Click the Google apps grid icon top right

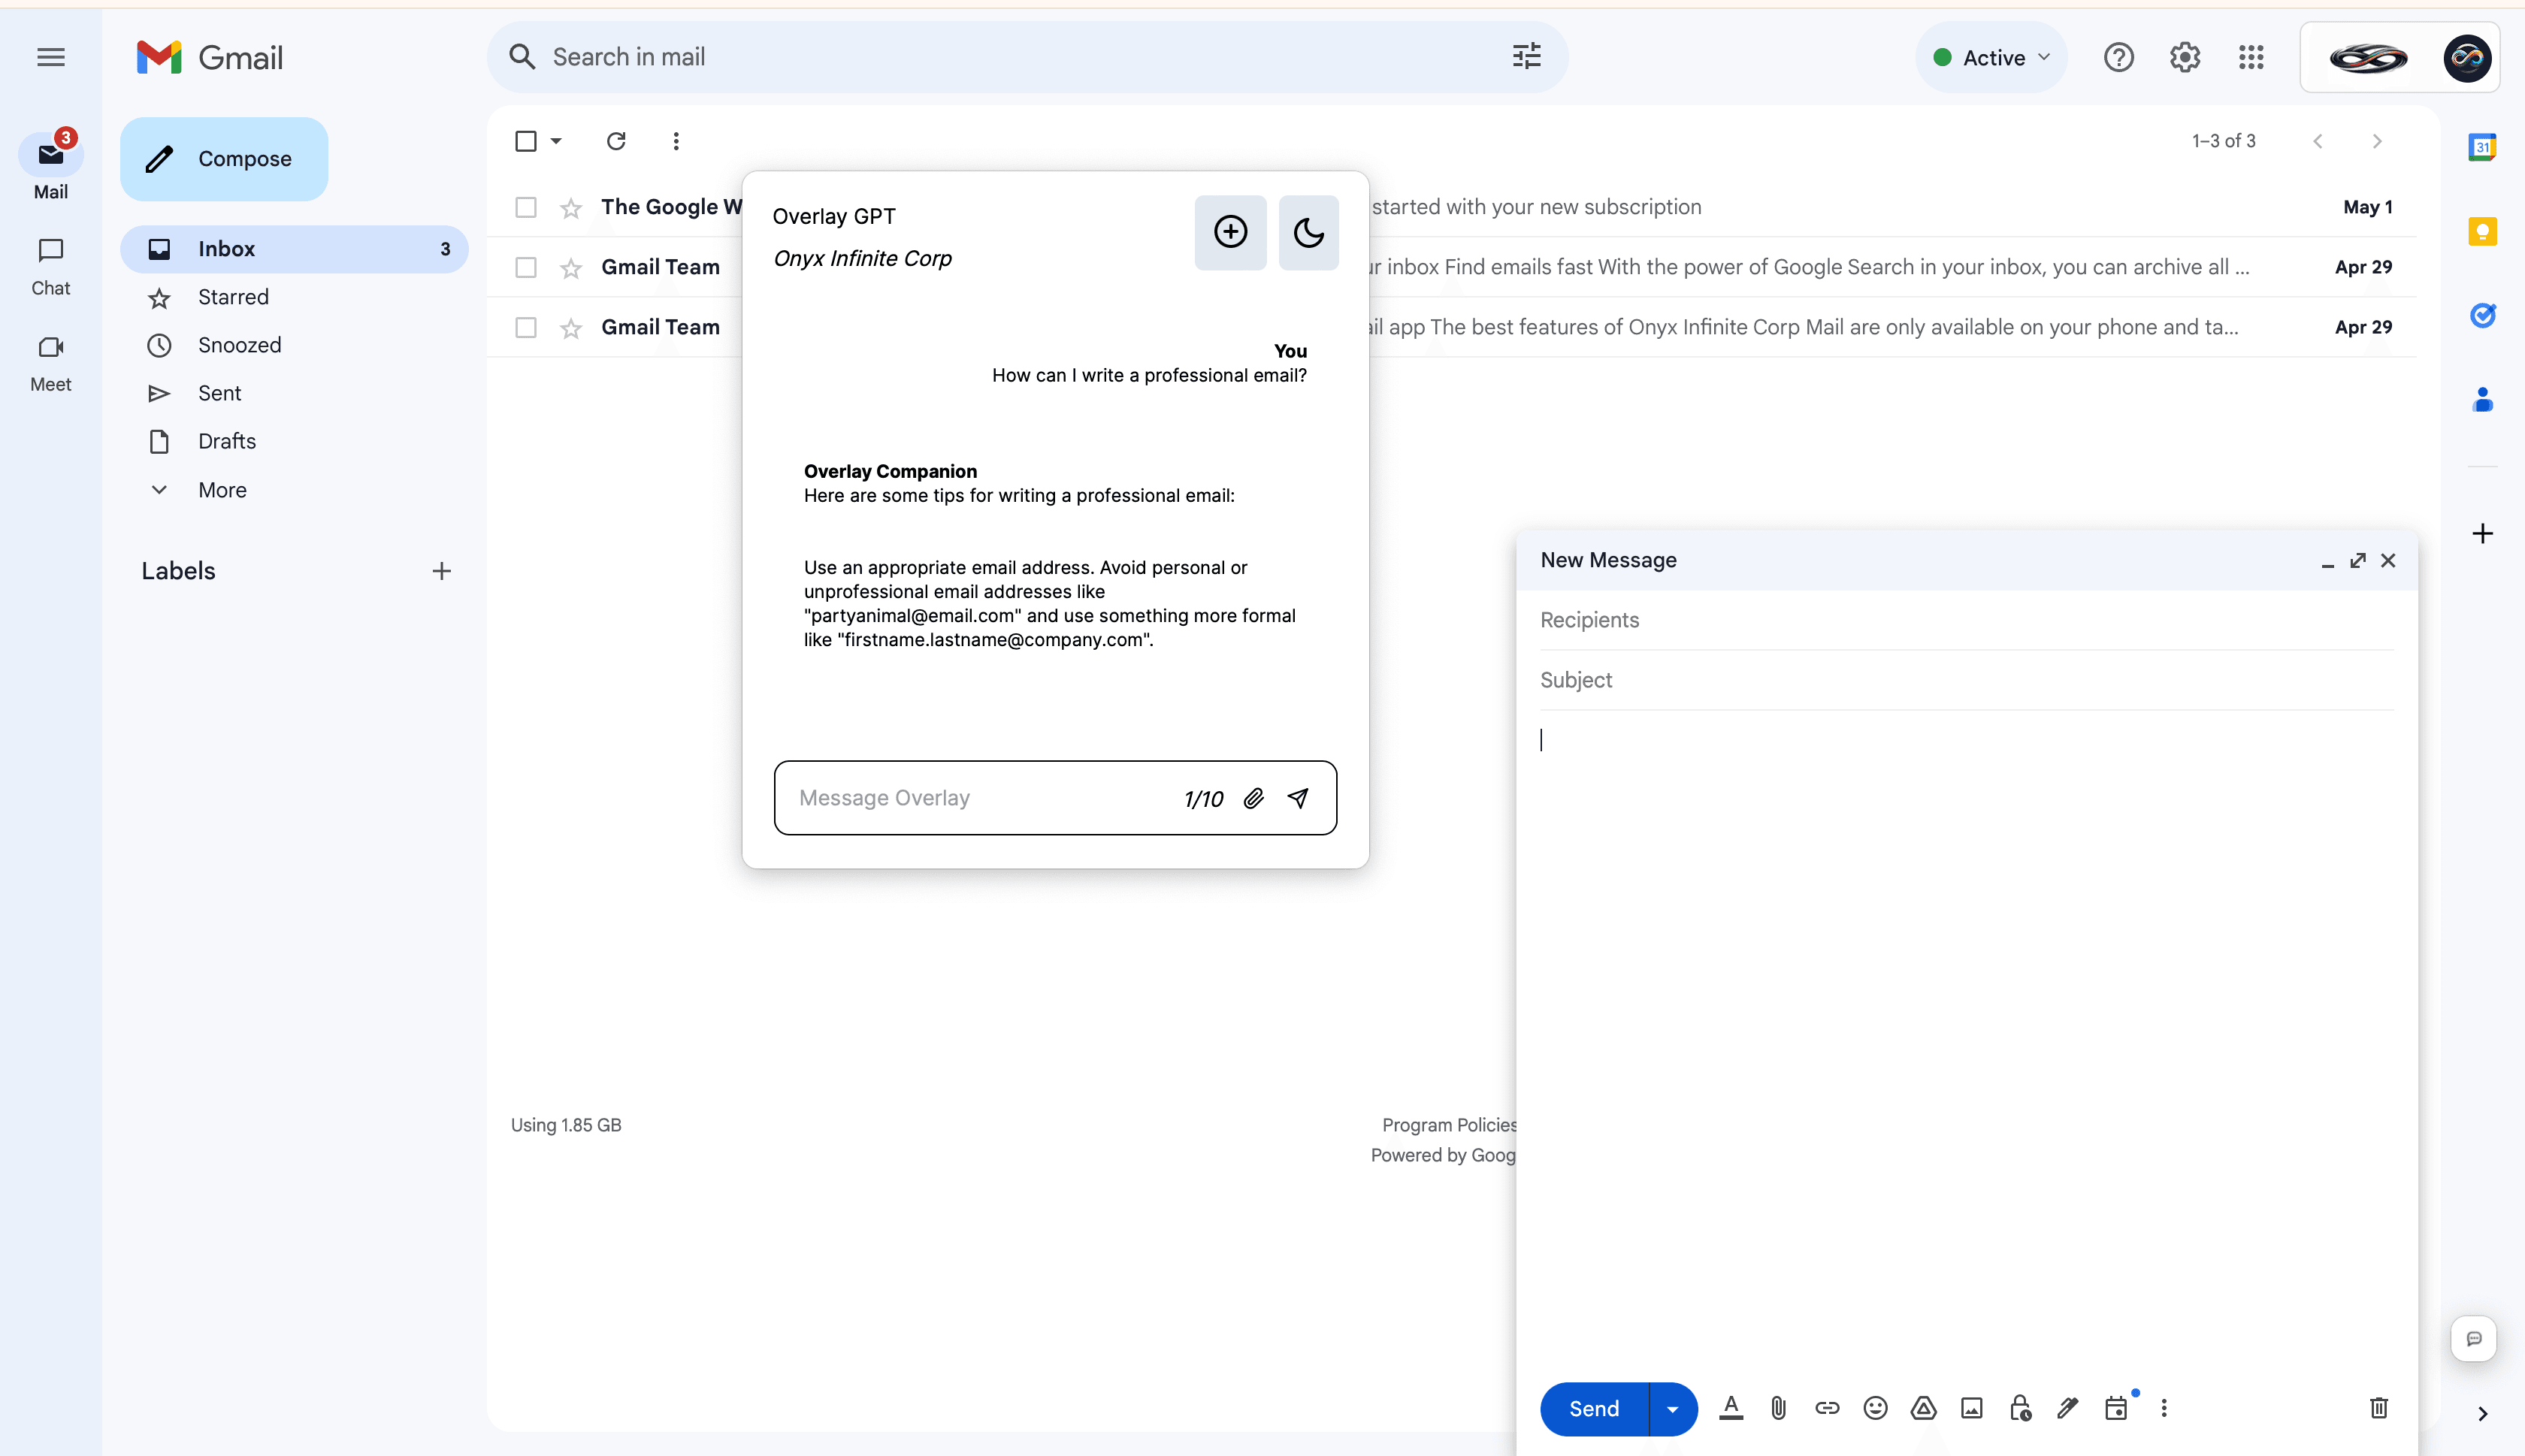click(x=2249, y=57)
